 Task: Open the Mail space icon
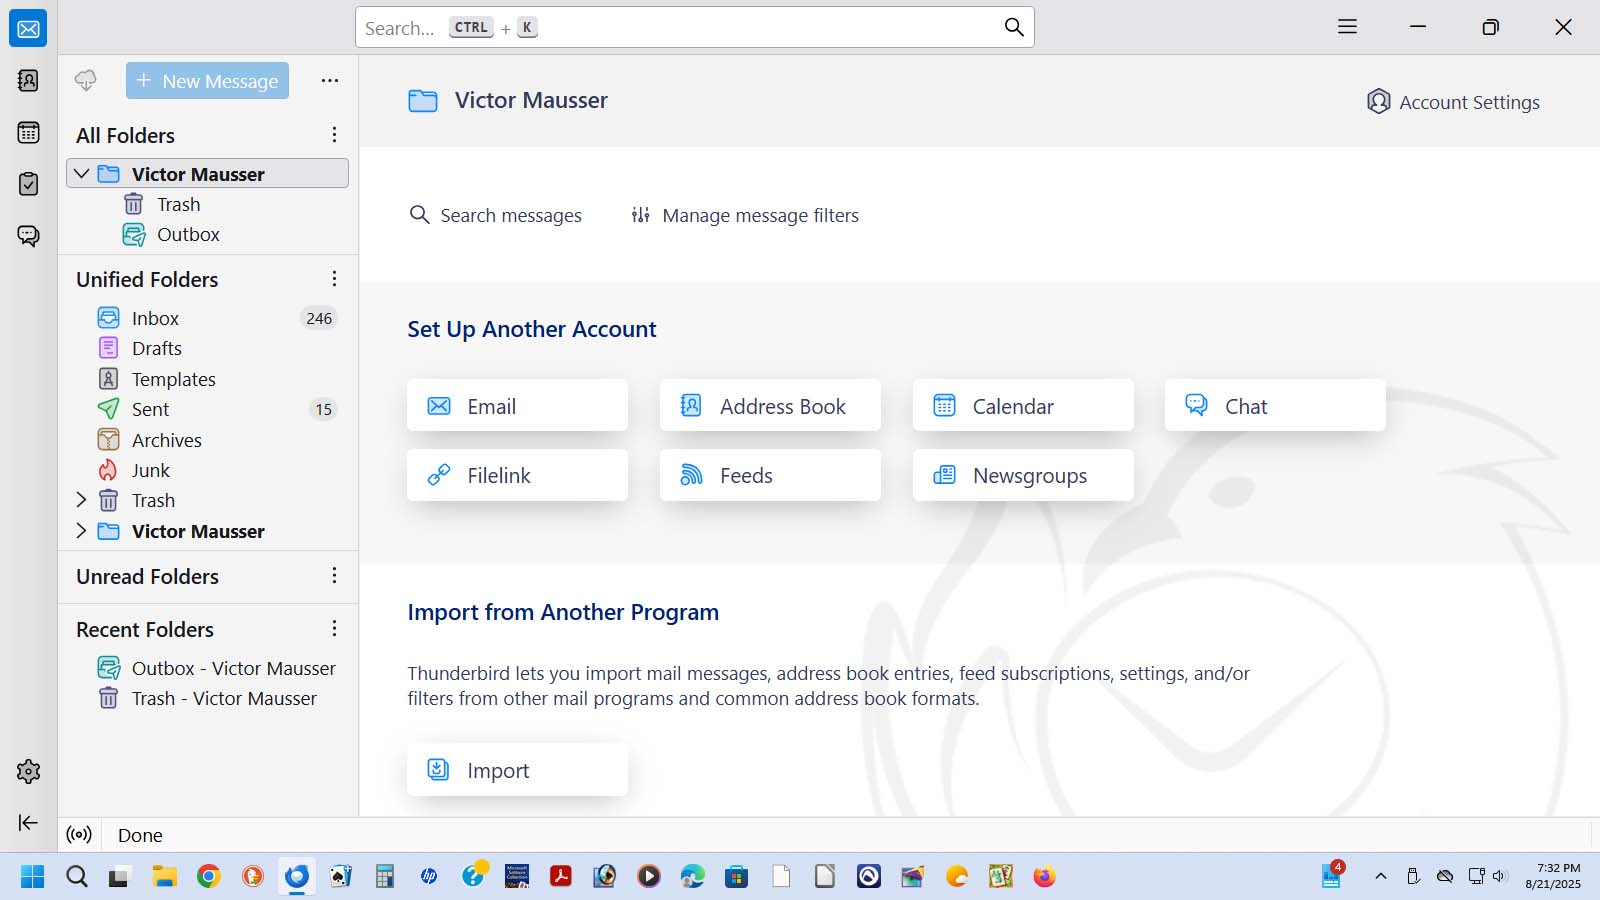click(28, 29)
